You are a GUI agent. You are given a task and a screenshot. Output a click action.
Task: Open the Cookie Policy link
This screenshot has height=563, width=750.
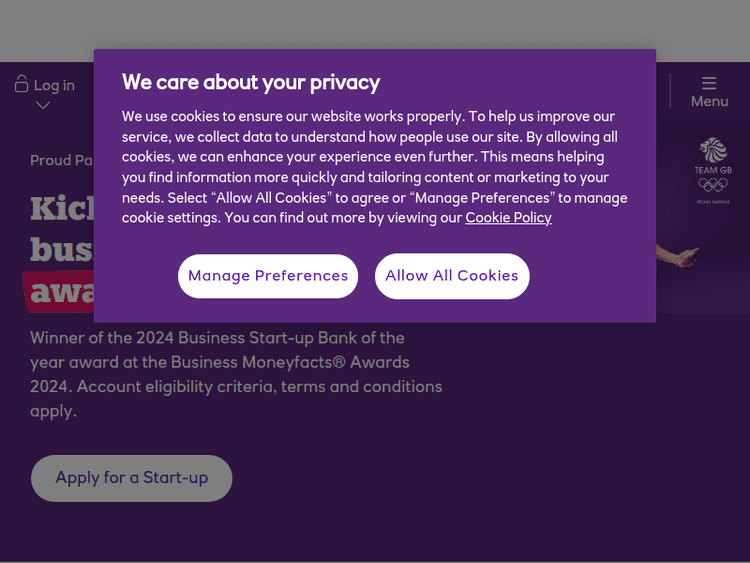coord(508,218)
